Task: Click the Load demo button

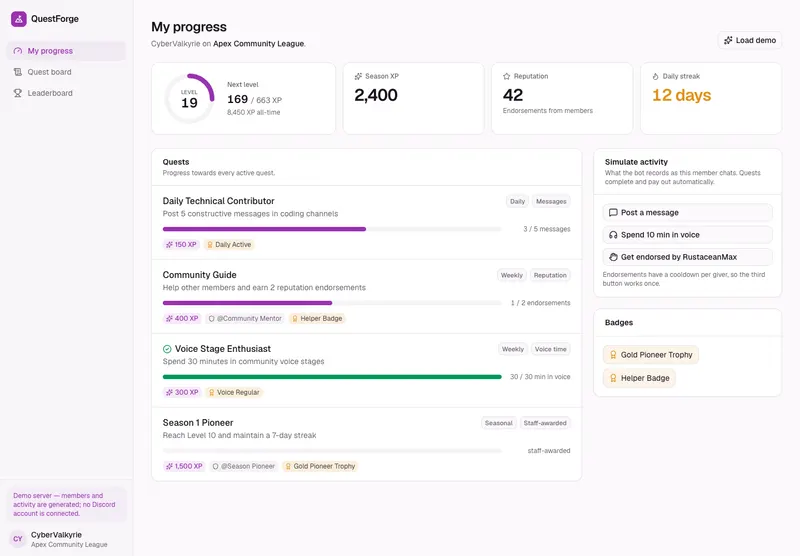Action: (x=749, y=40)
